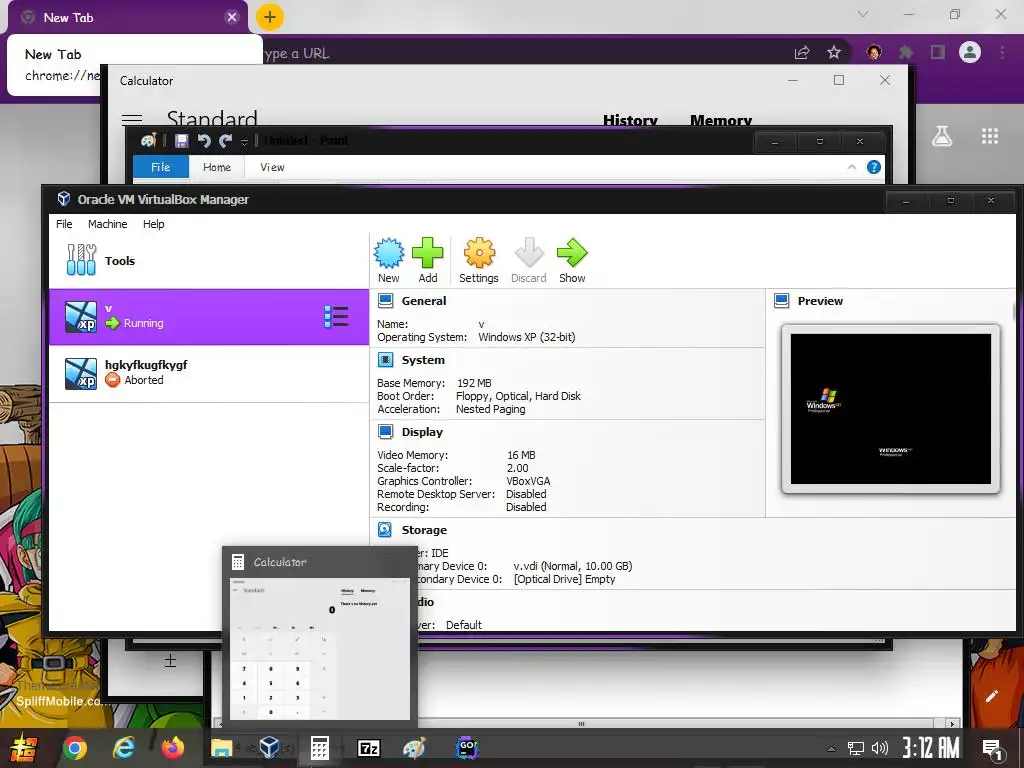Click the volume speaker tray icon
The width and height of the screenshot is (1024, 768).
(880, 748)
